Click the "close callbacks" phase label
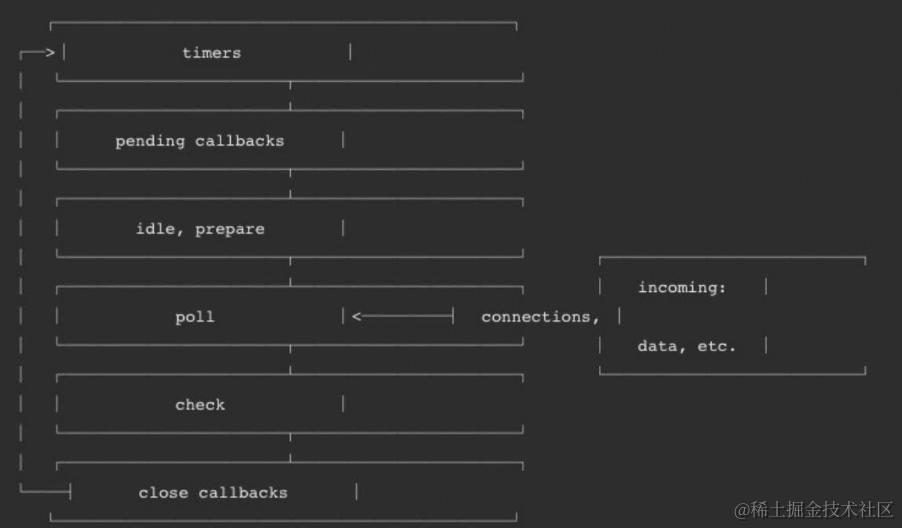This screenshot has width=902, height=528. tap(212, 493)
